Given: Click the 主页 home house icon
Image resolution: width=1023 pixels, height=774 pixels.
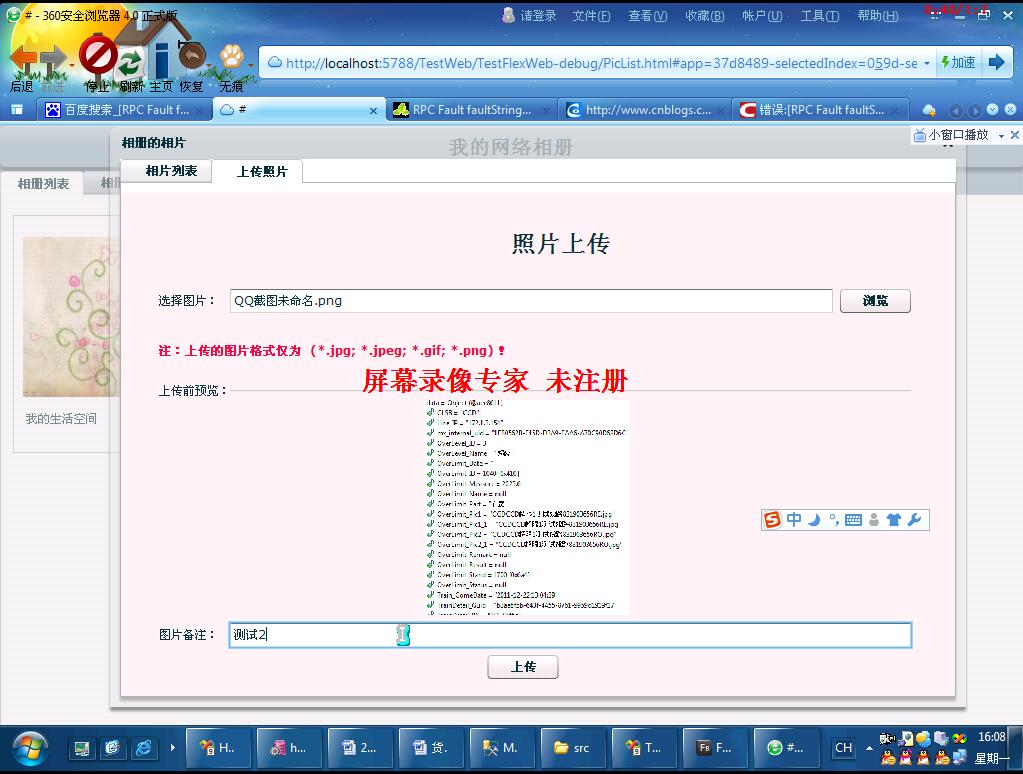Looking at the screenshot, I should 160,59.
